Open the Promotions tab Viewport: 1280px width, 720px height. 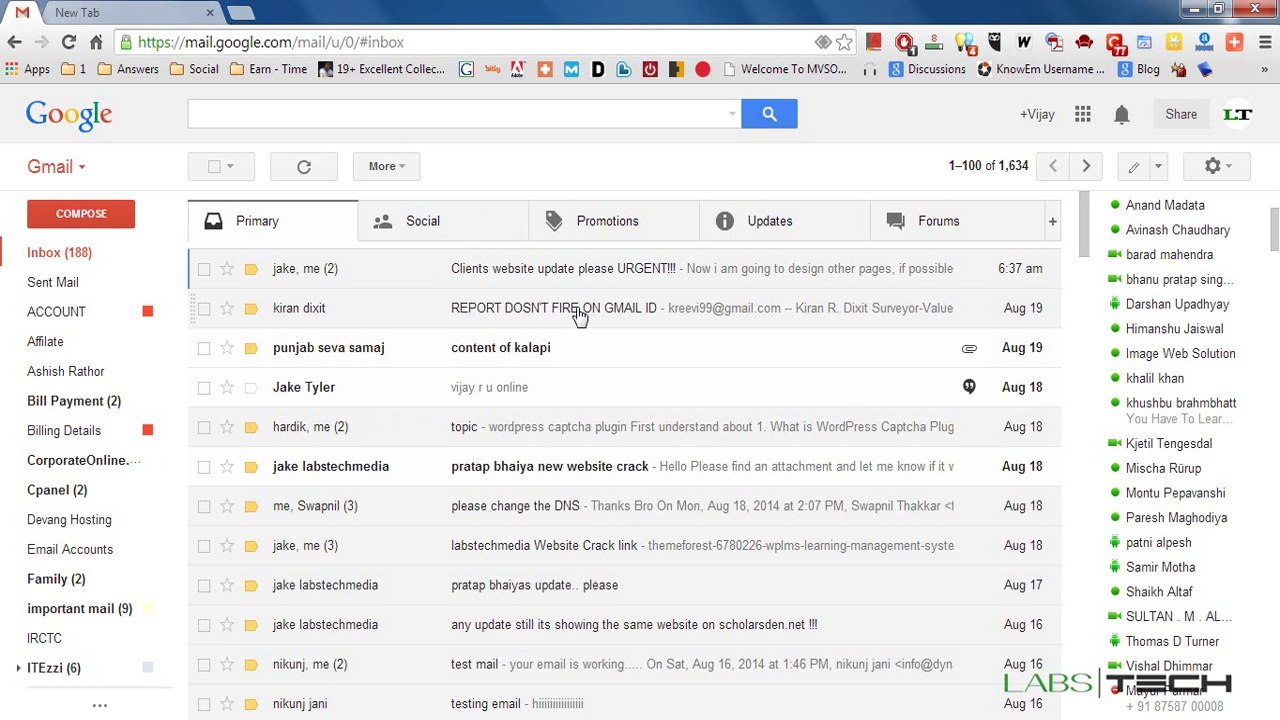point(614,221)
